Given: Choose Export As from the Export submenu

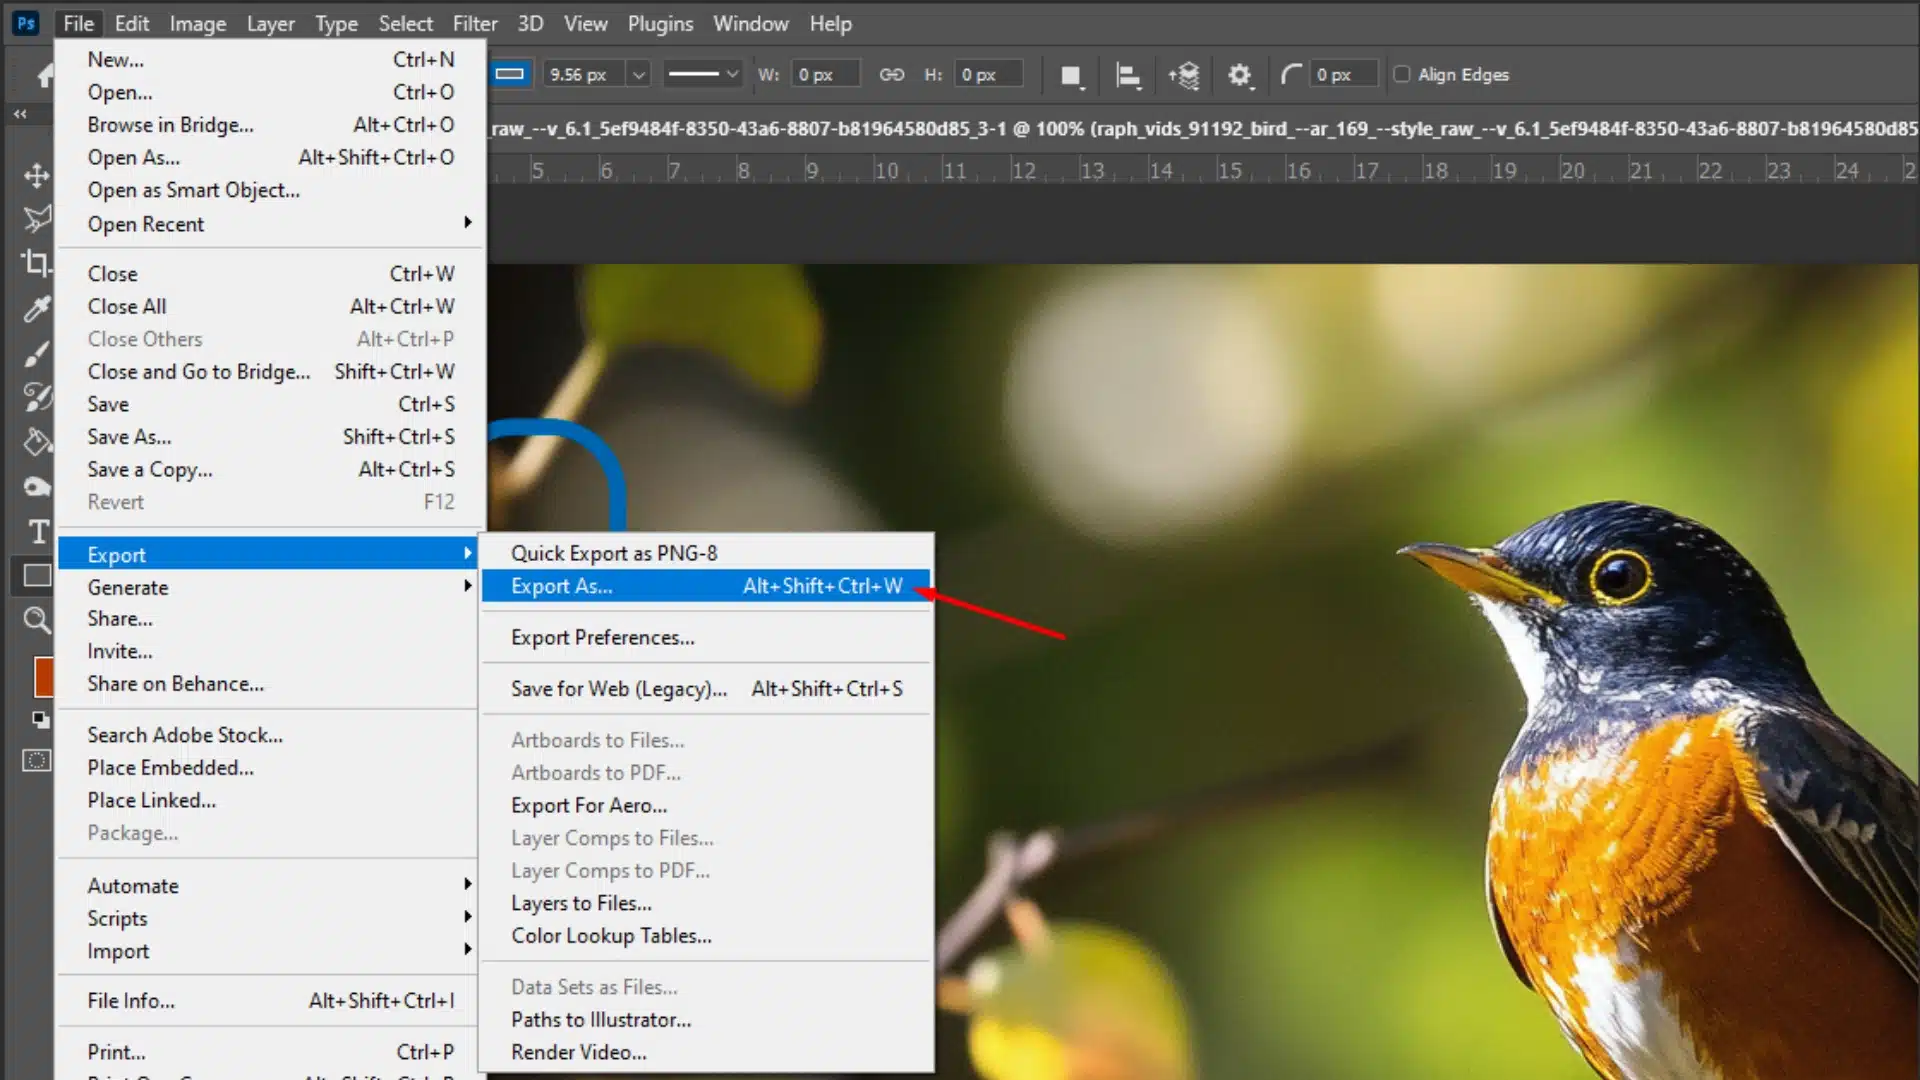Looking at the screenshot, I should click(706, 586).
